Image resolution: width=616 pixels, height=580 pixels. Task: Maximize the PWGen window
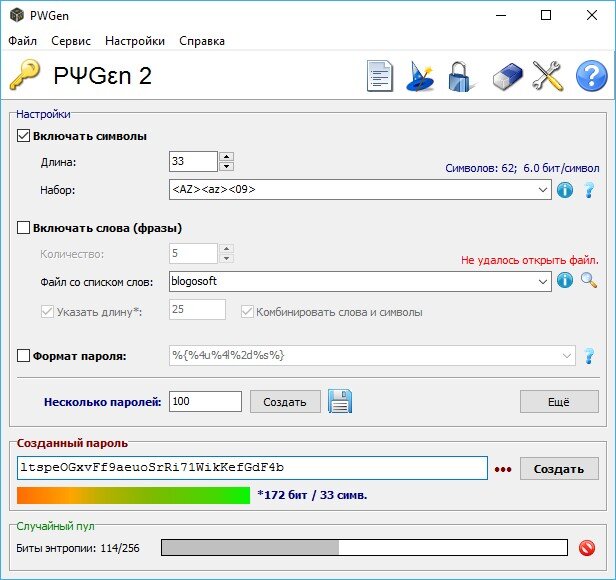(x=546, y=16)
